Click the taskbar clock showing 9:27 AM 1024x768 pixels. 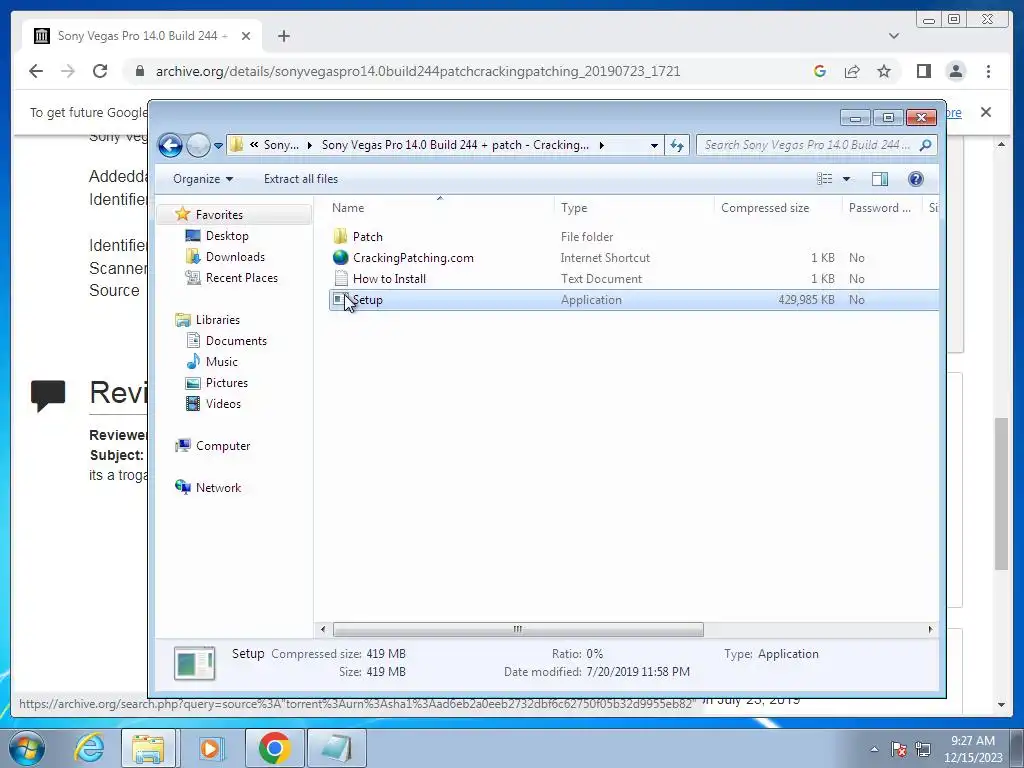(x=973, y=749)
